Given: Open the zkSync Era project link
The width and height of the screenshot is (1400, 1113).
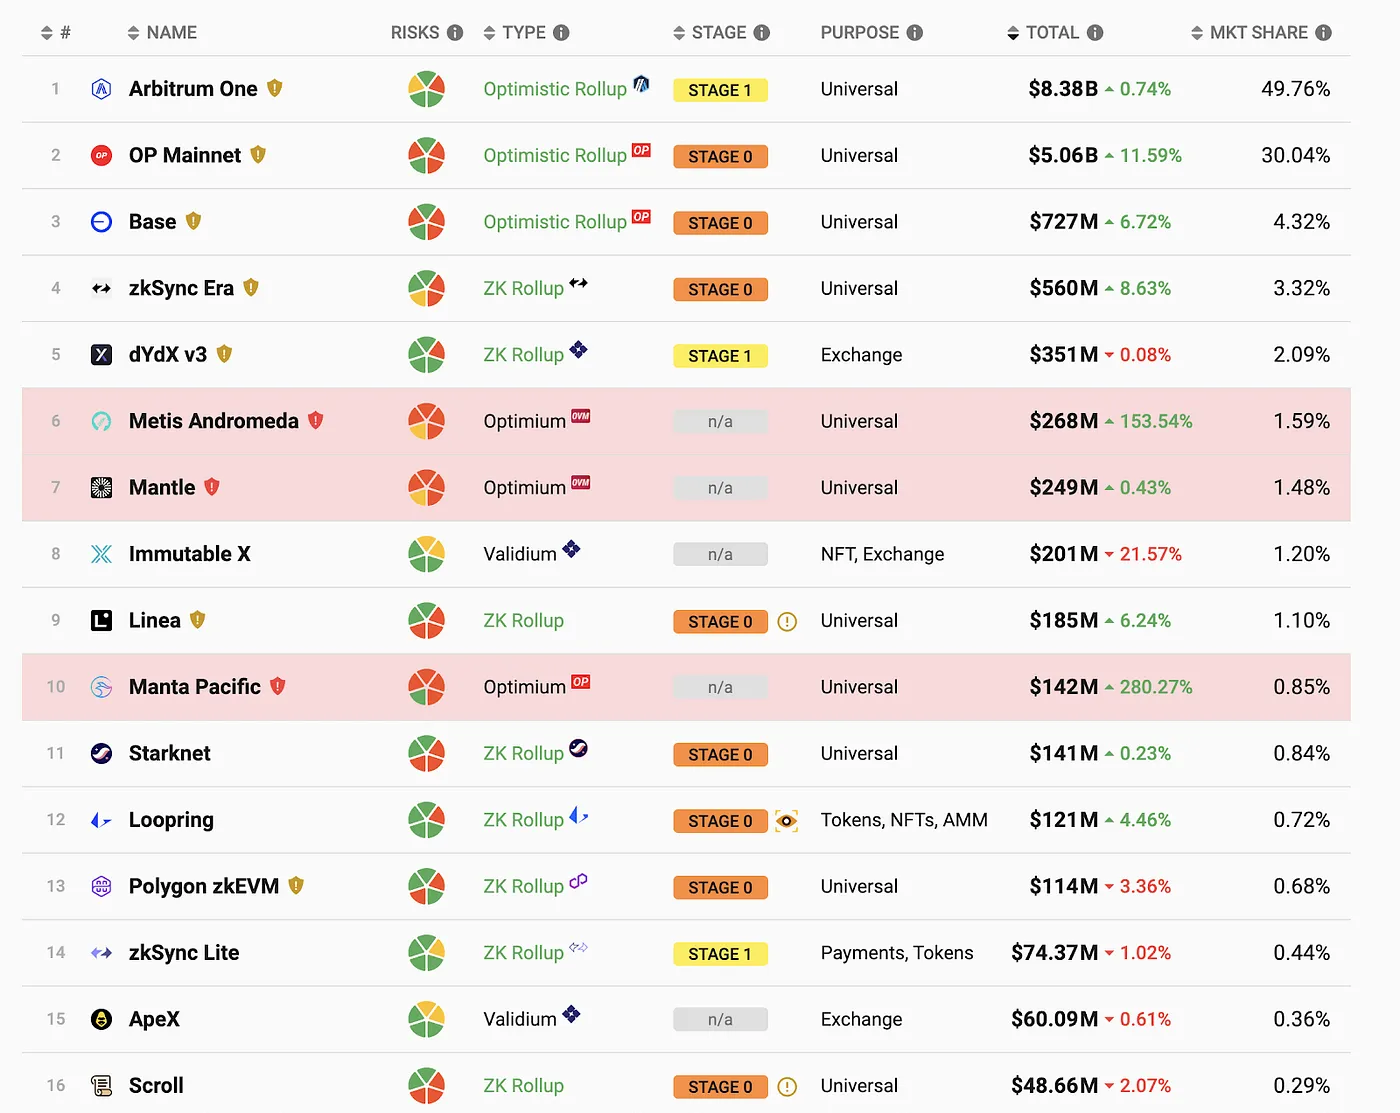Looking at the screenshot, I should (181, 288).
